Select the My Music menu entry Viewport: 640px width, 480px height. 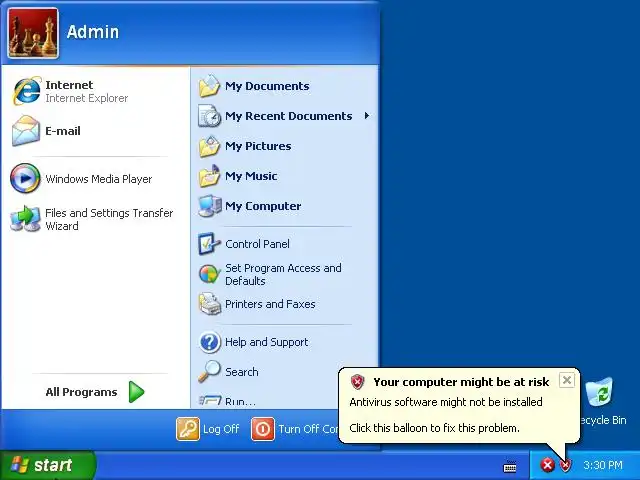(x=284, y=176)
